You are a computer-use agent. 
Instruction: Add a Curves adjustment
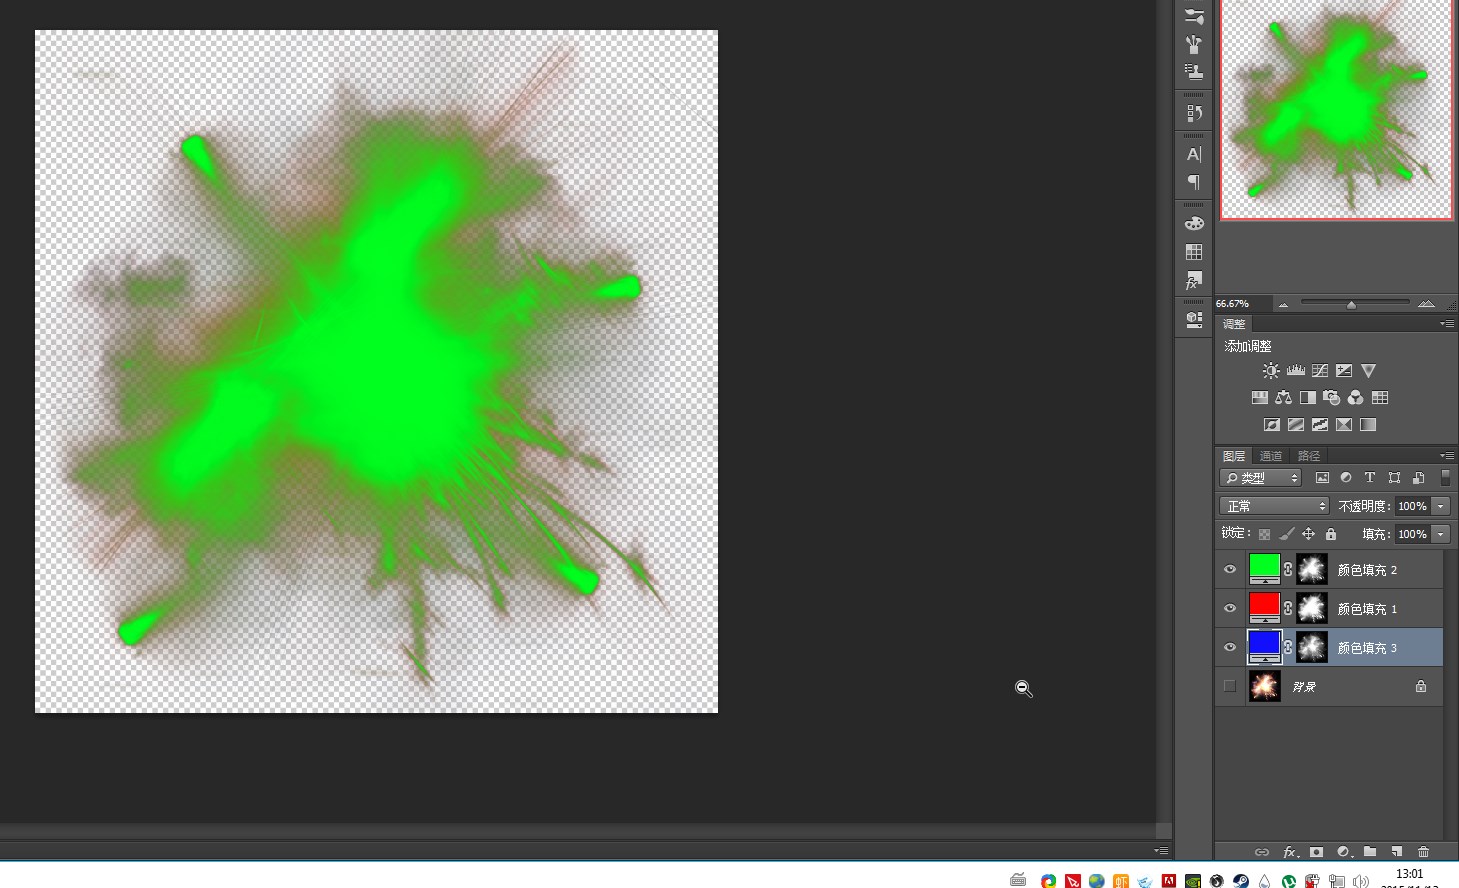[1320, 371]
